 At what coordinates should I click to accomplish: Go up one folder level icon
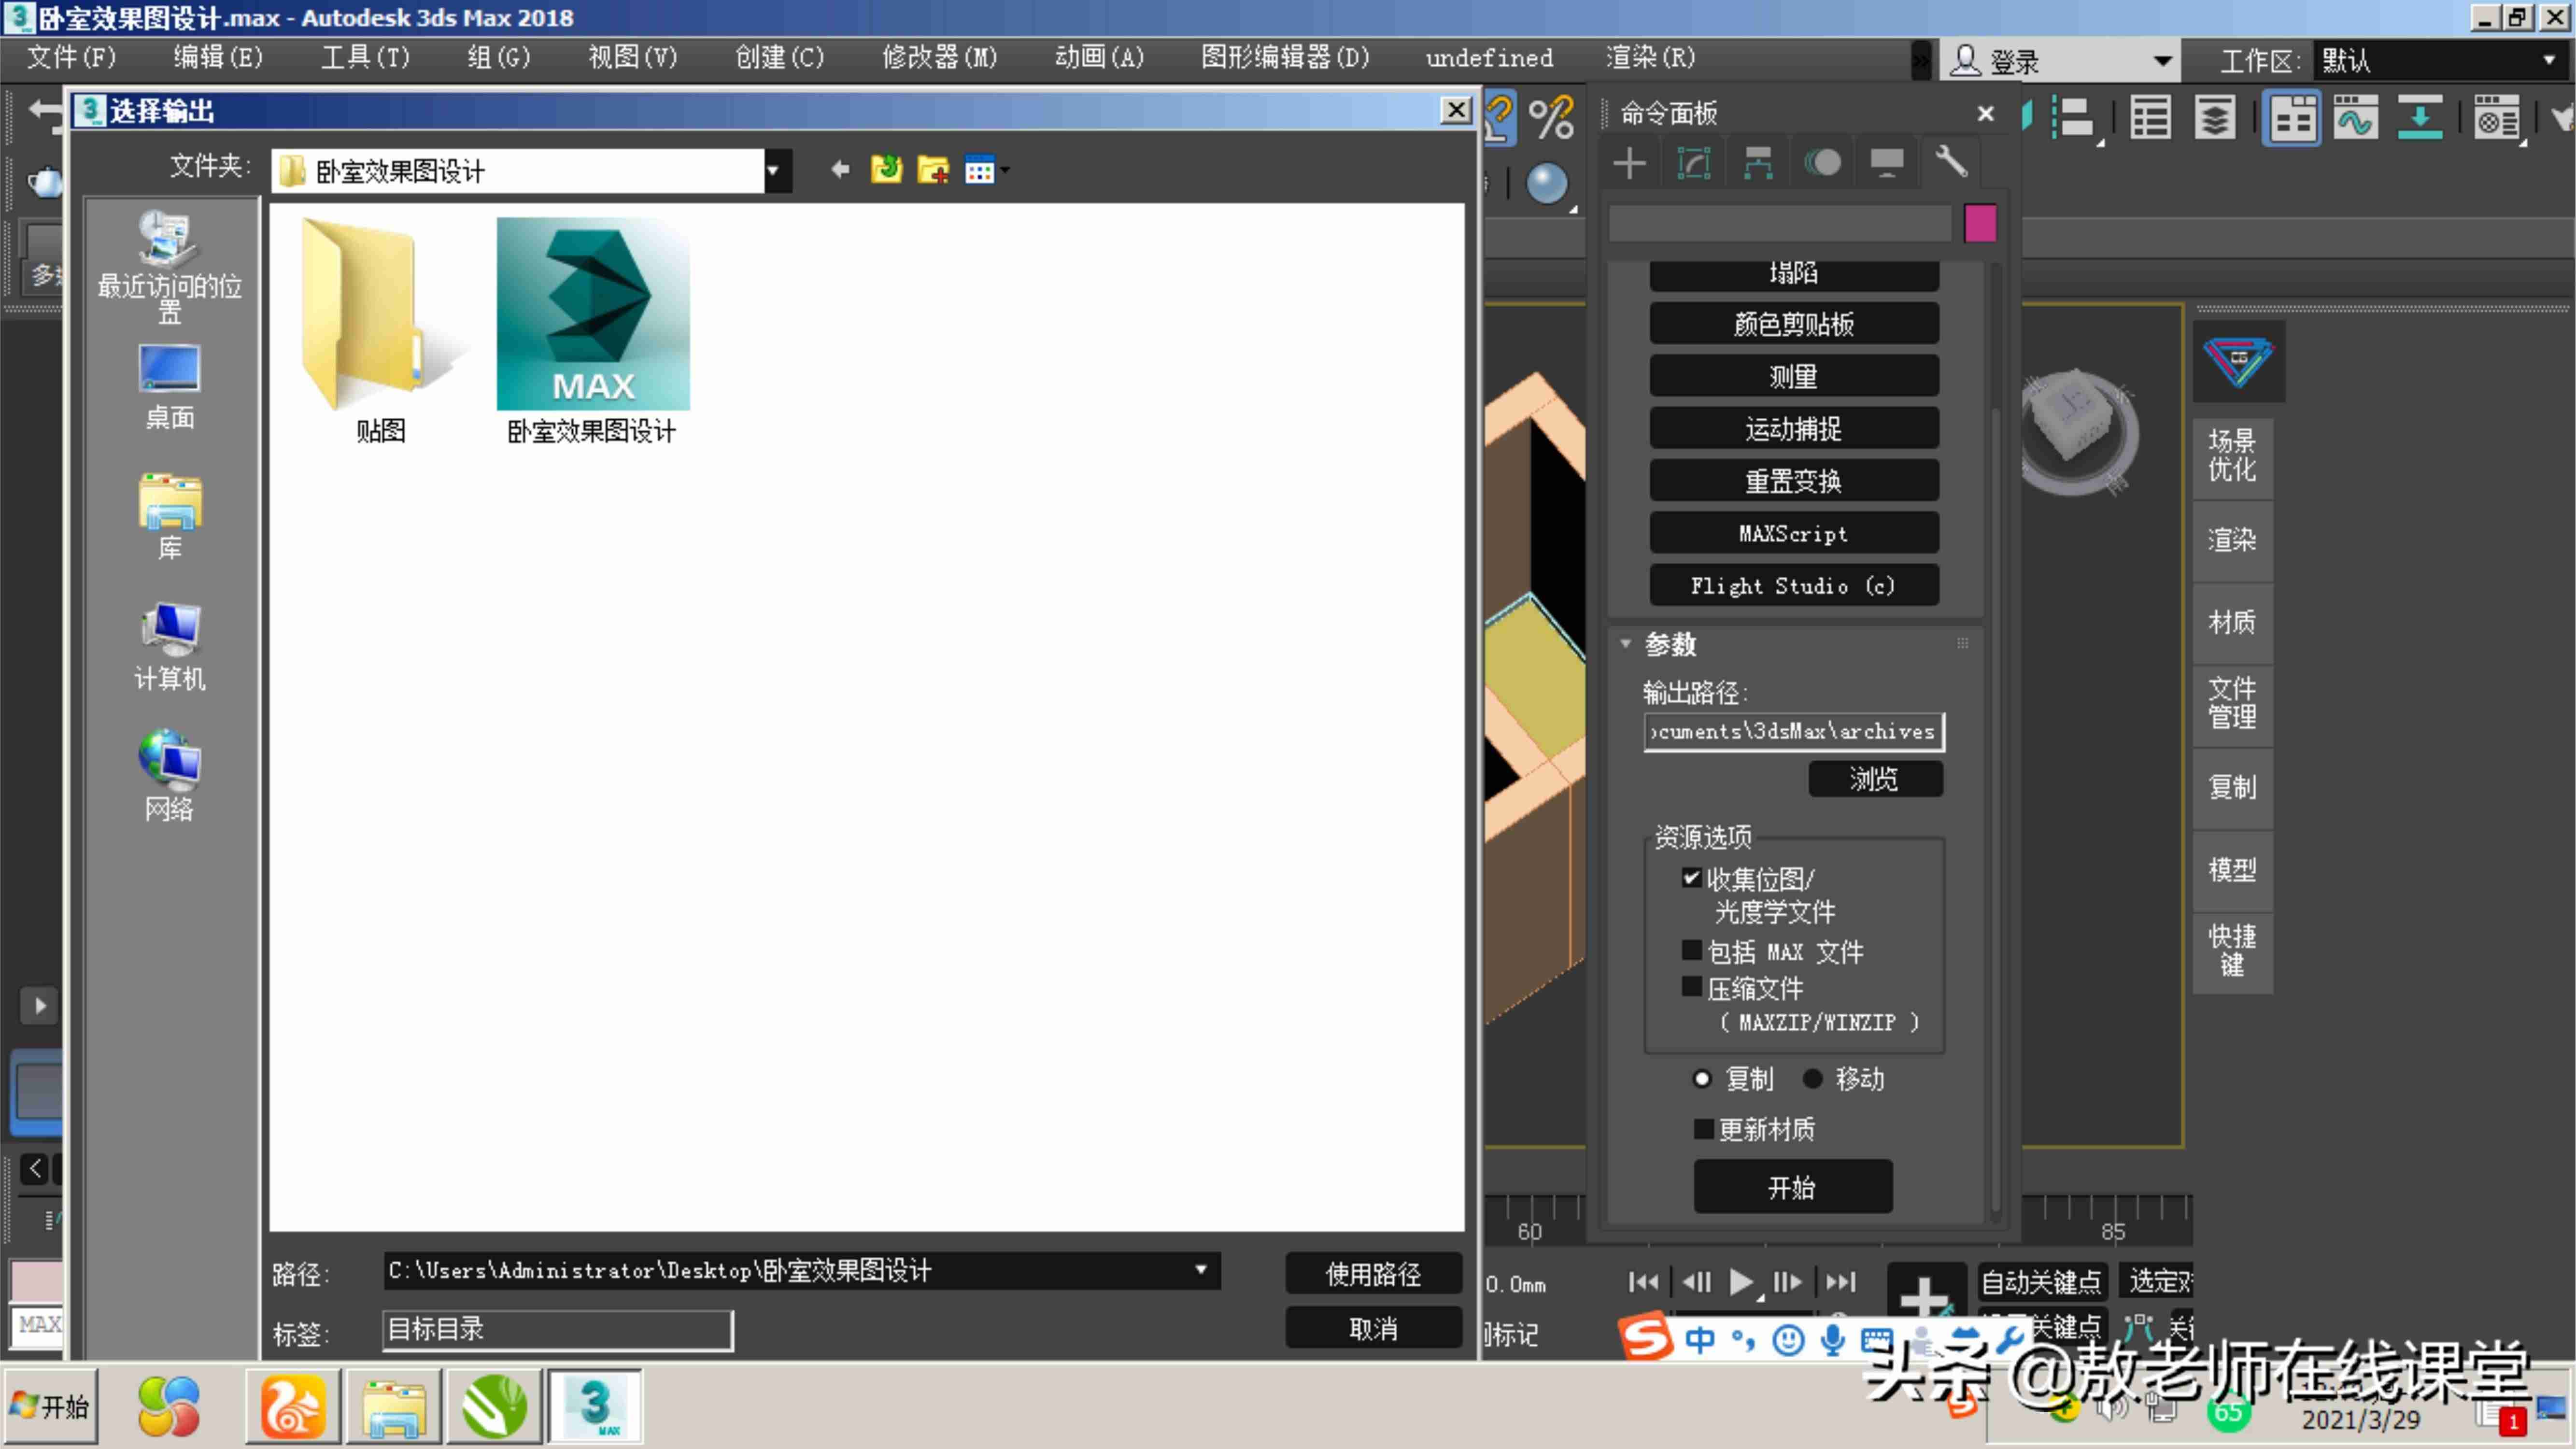pyautogui.click(x=886, y=170)
